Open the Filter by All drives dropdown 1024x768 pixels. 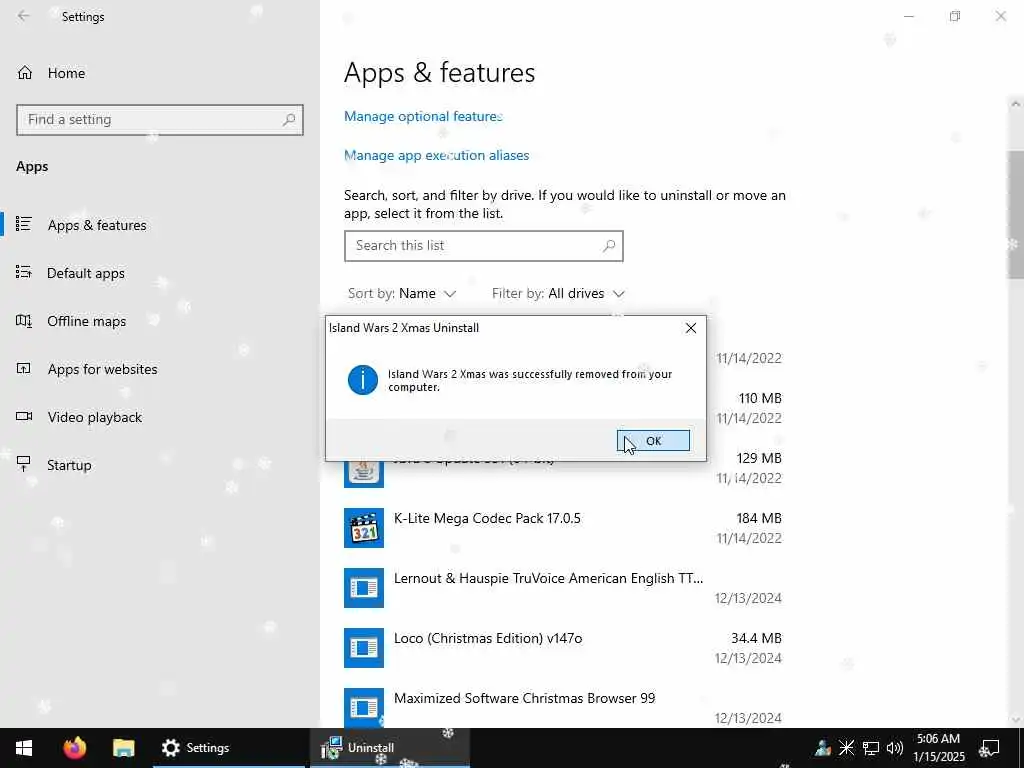(x=558, y=293)
